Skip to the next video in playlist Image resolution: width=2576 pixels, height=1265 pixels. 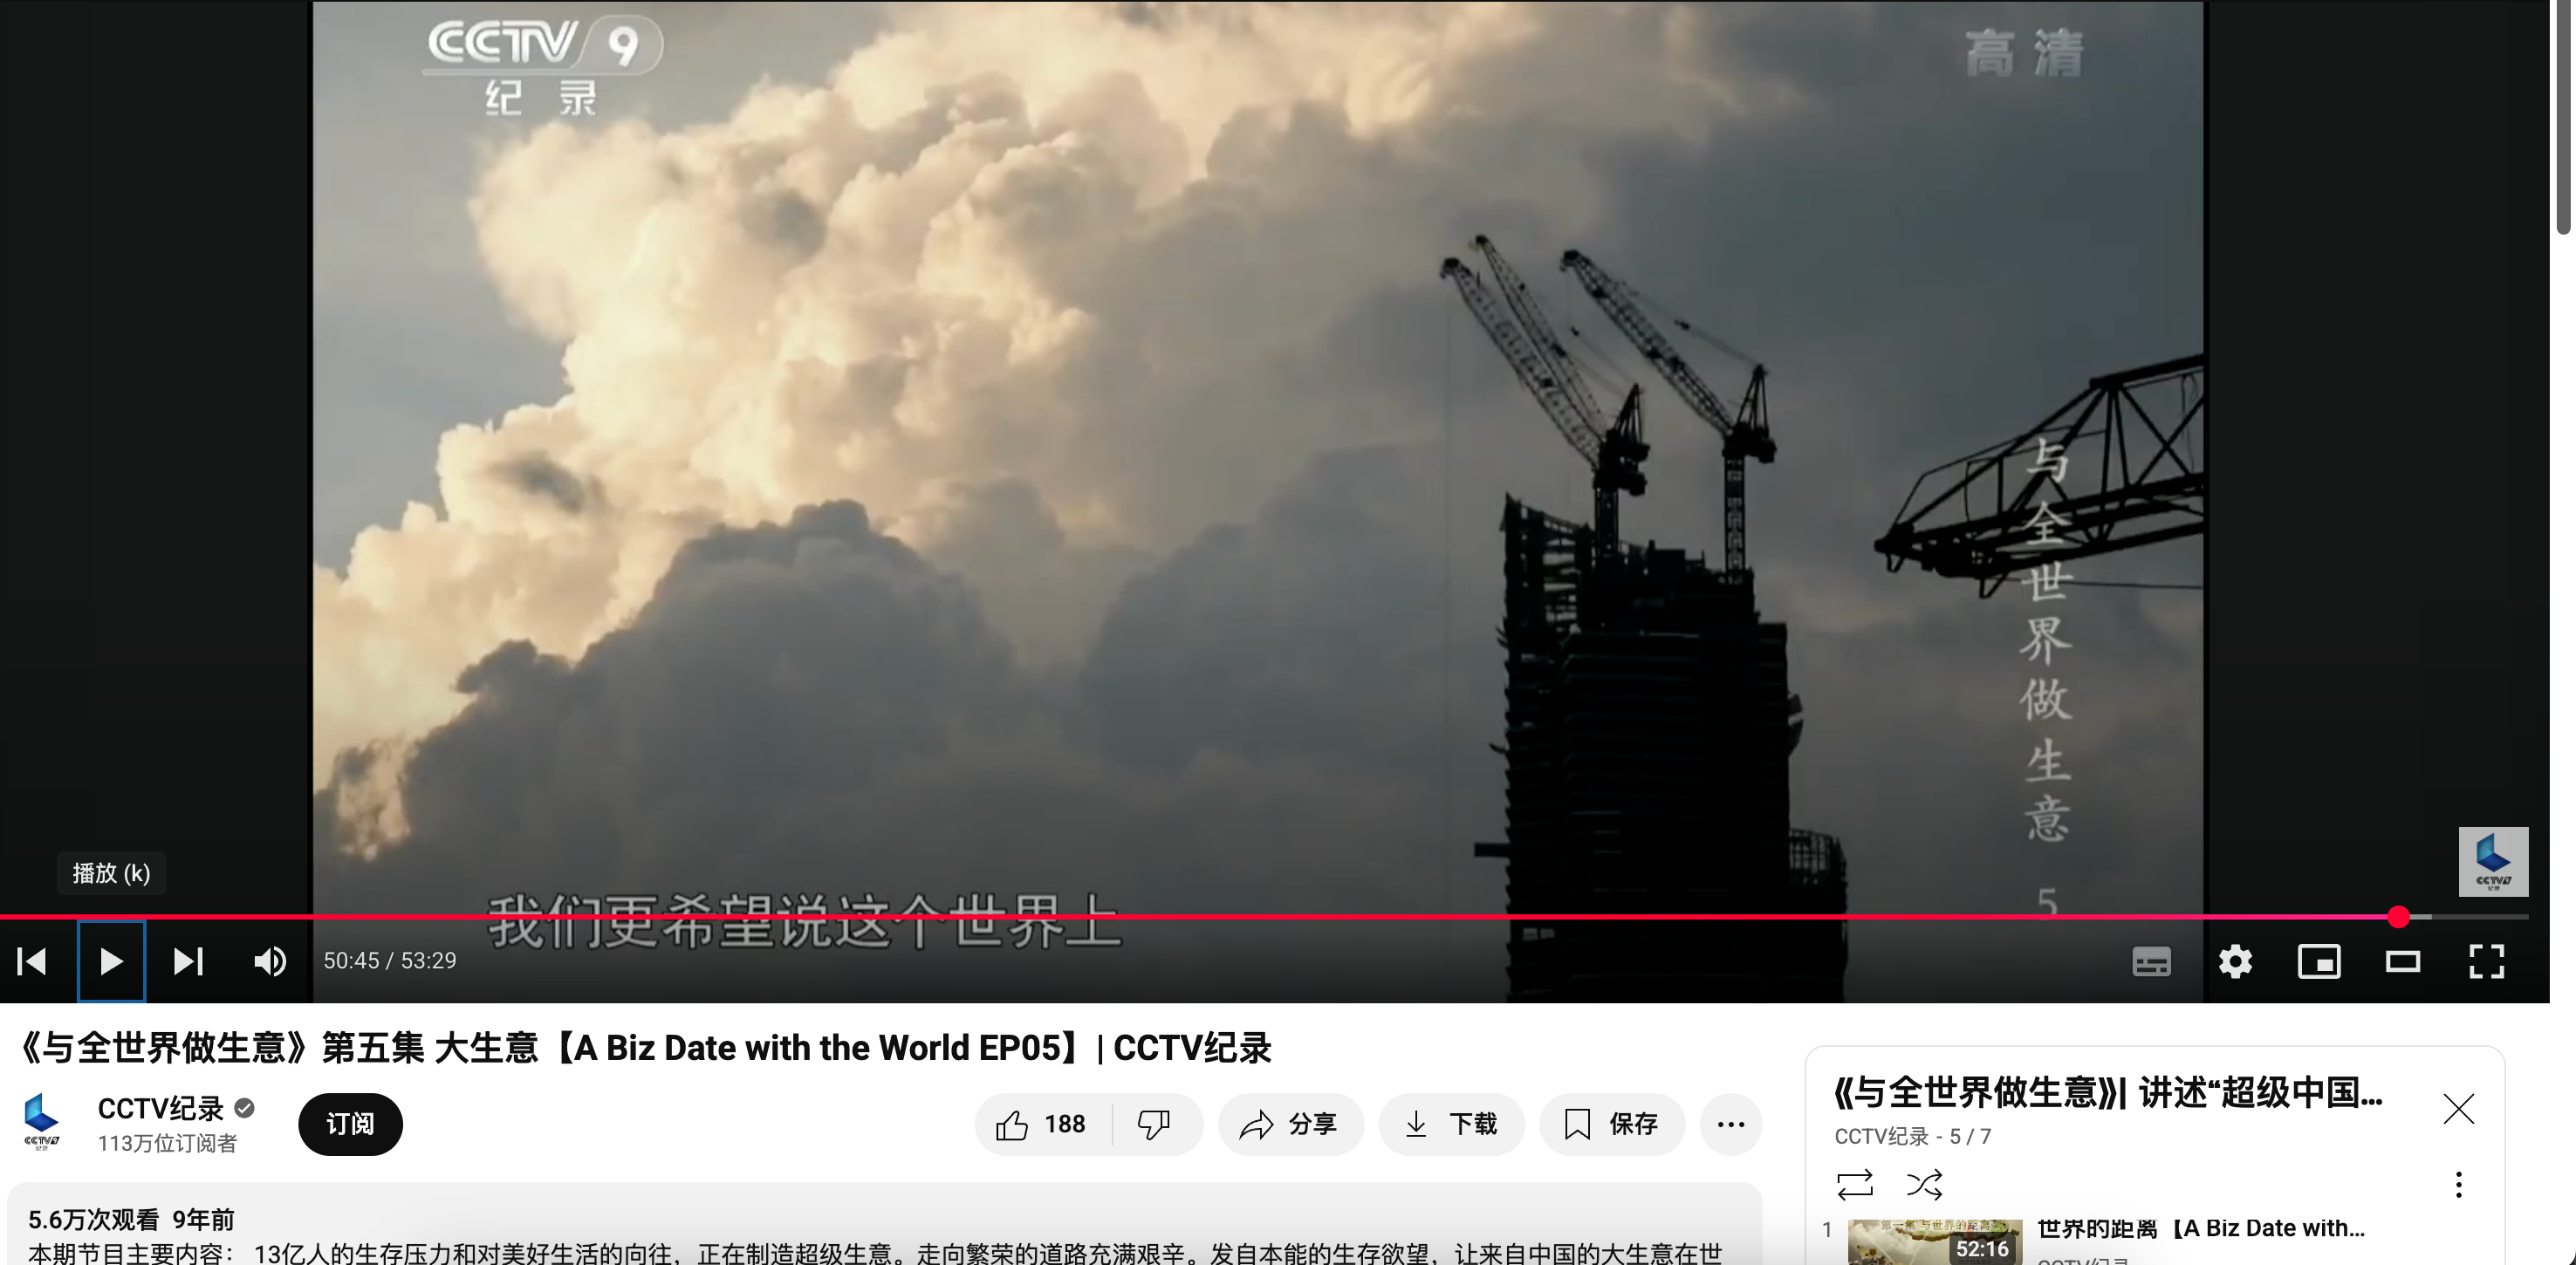tap(188, 961)
